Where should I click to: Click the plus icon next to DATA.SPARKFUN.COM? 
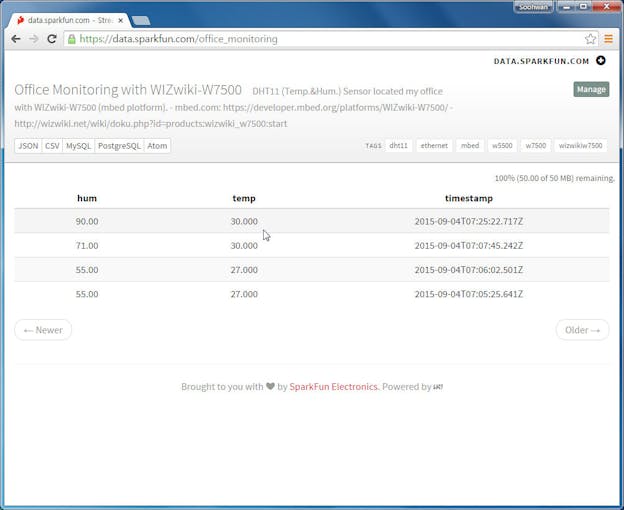click(x=601, y=60)
